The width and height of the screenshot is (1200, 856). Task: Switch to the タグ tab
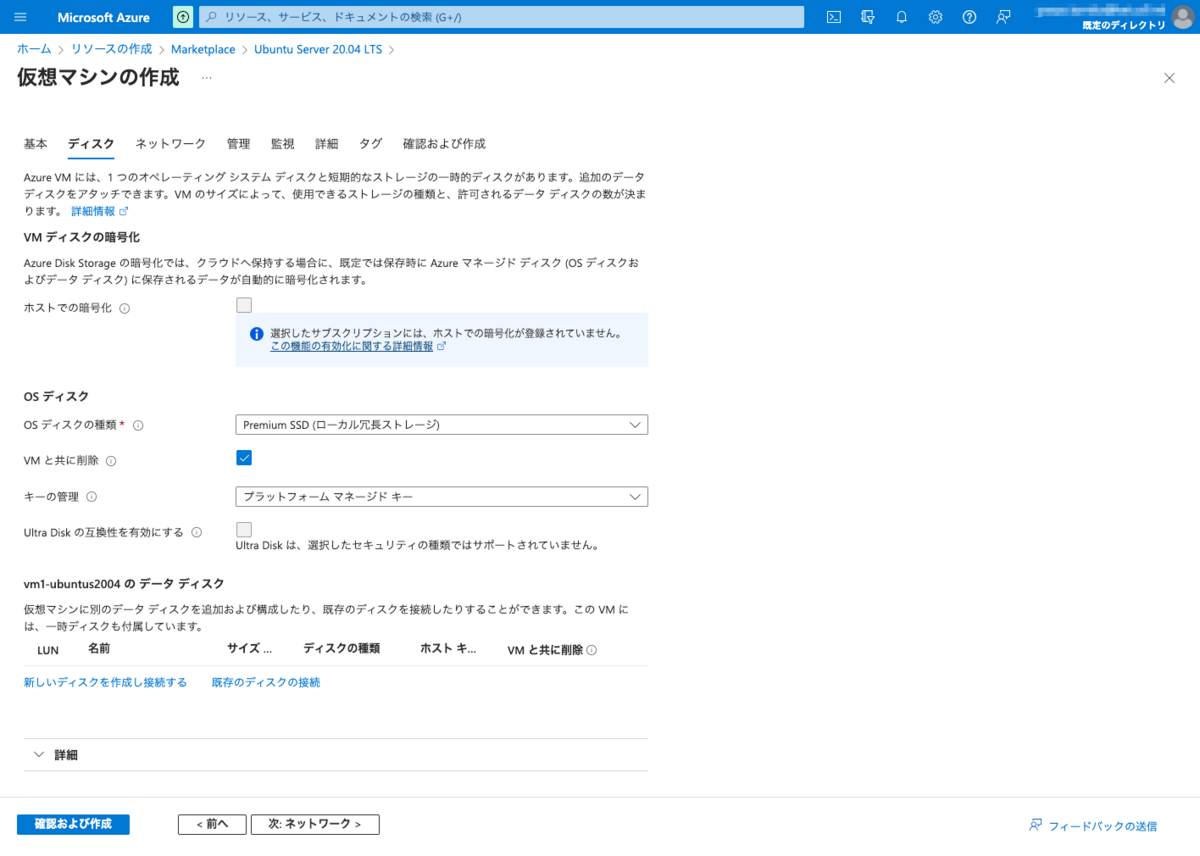point(370,144)
